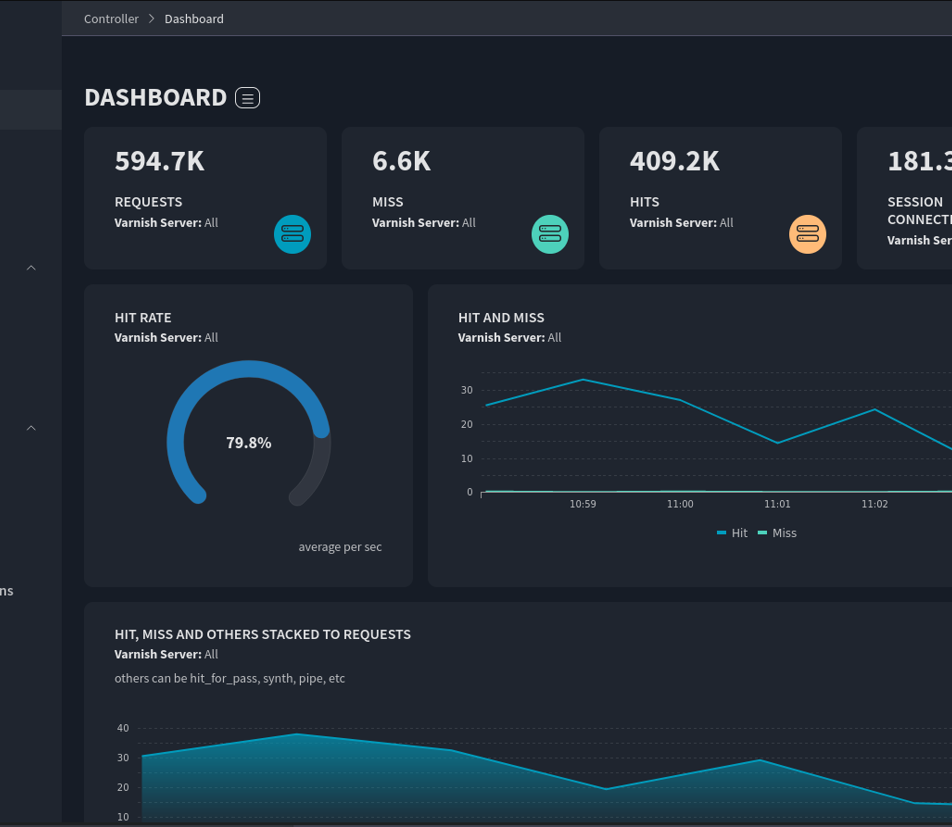Collapse the upper sidebar section chevron

click(x=31, y=268)
